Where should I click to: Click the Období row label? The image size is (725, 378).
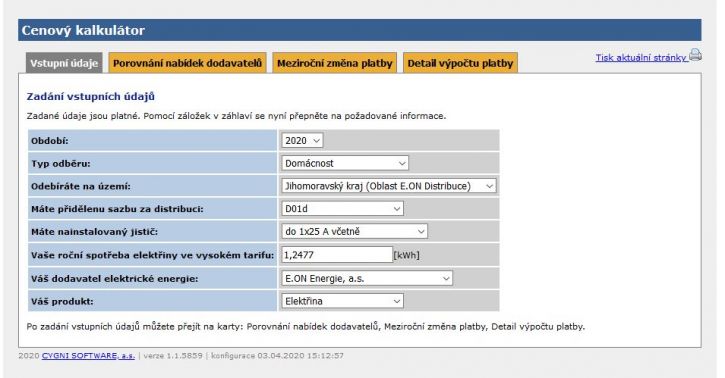click(x=49, y=140)
